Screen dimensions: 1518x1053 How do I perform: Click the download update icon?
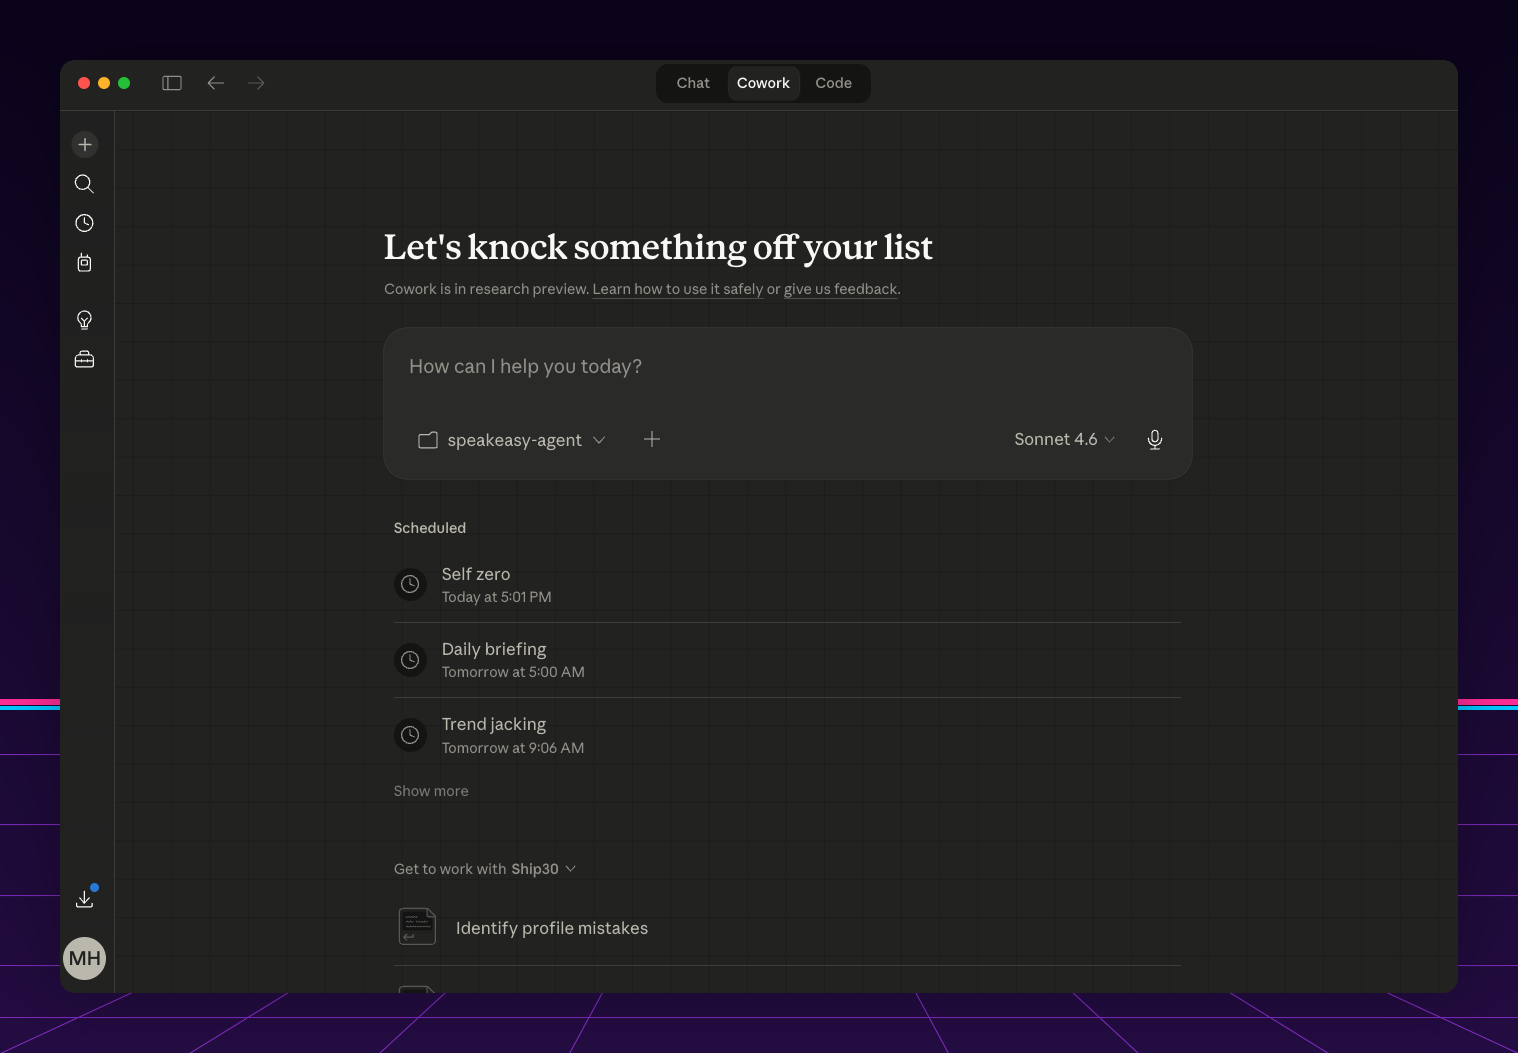pos(85,899)
